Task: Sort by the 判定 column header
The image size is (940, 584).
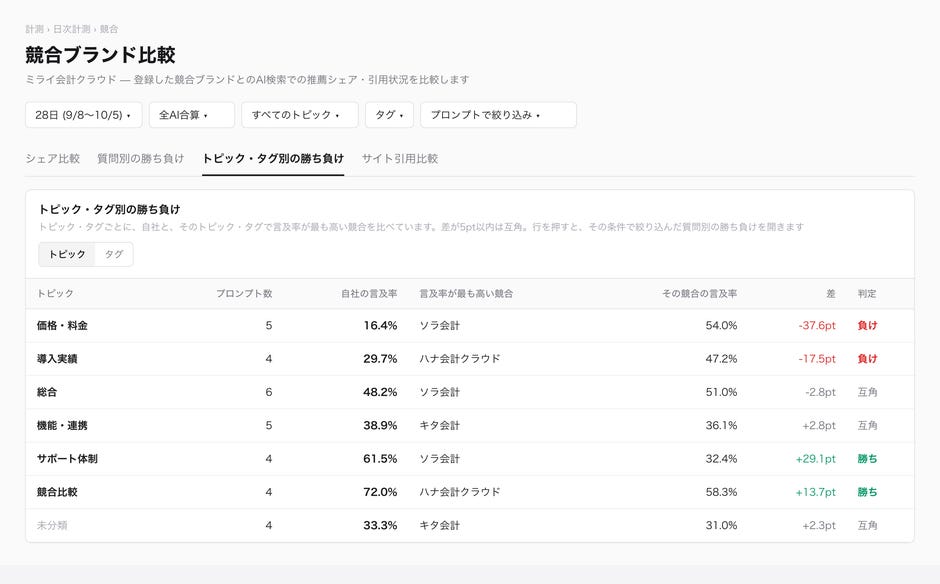Action: pos(867,293)
